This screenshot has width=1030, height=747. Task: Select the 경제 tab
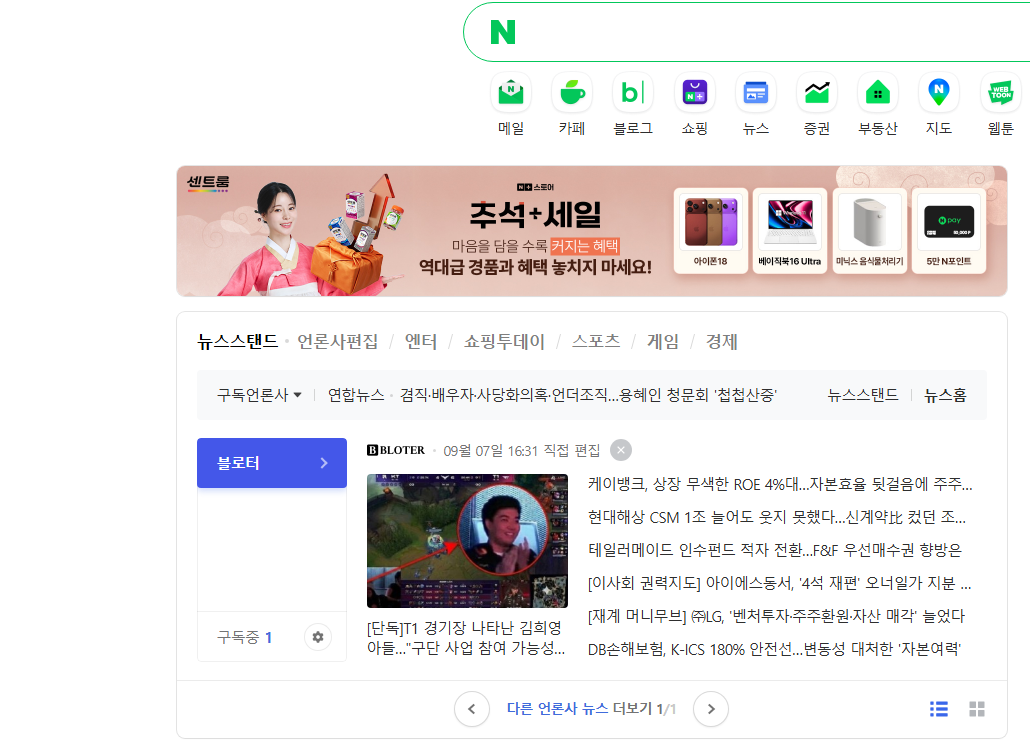[721, 342]
